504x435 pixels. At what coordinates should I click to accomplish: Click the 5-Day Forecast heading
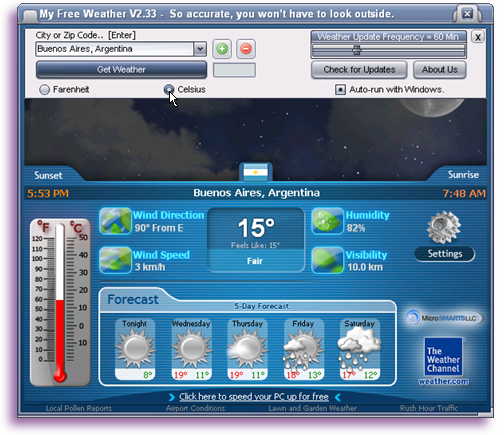point(262,306)
